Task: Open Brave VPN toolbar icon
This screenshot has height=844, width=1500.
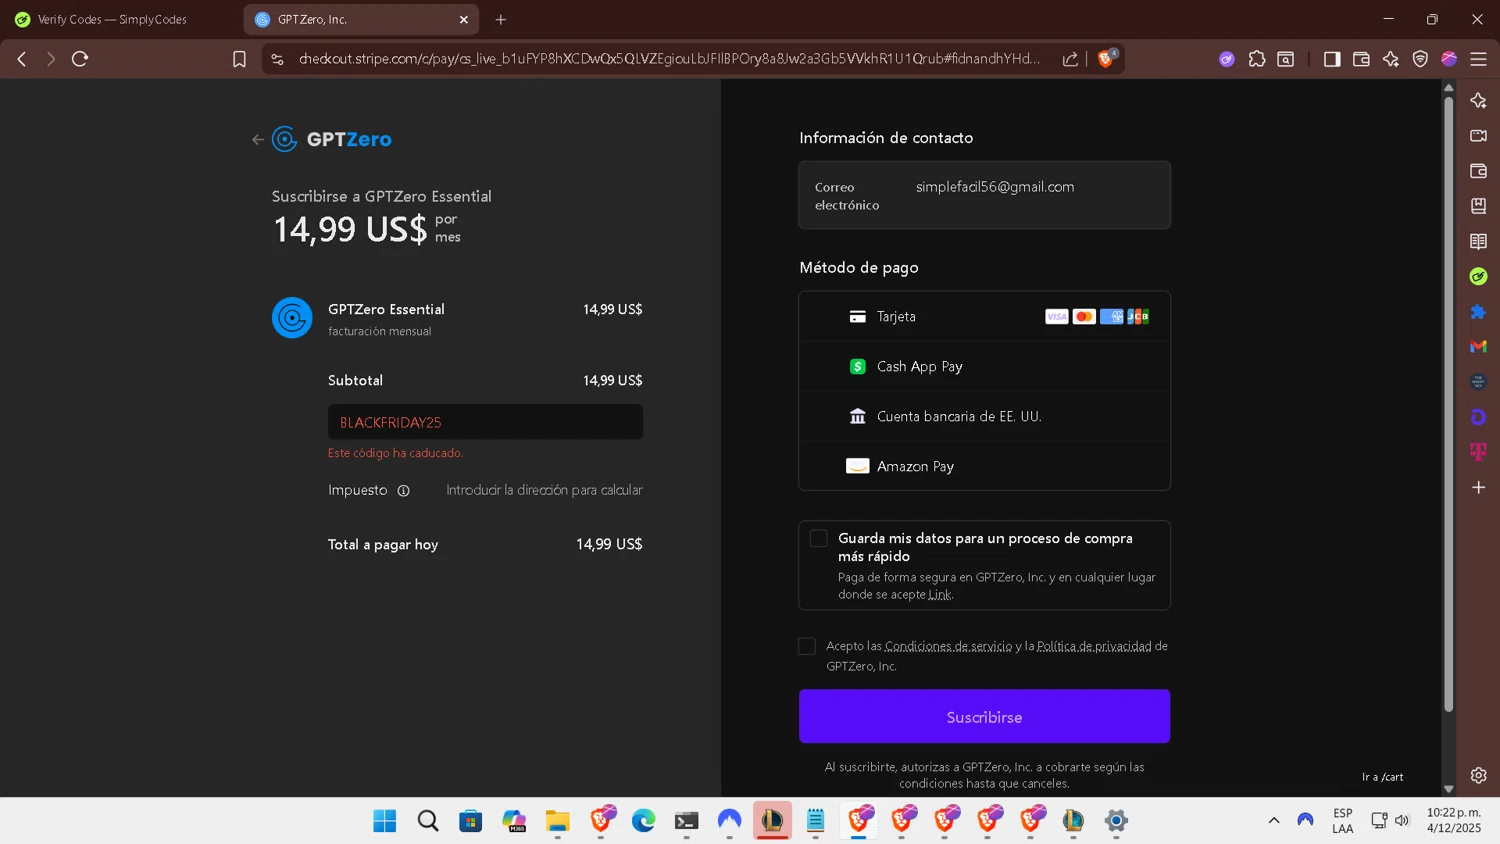Action: pyautogui.click(x=1420, y=59)
